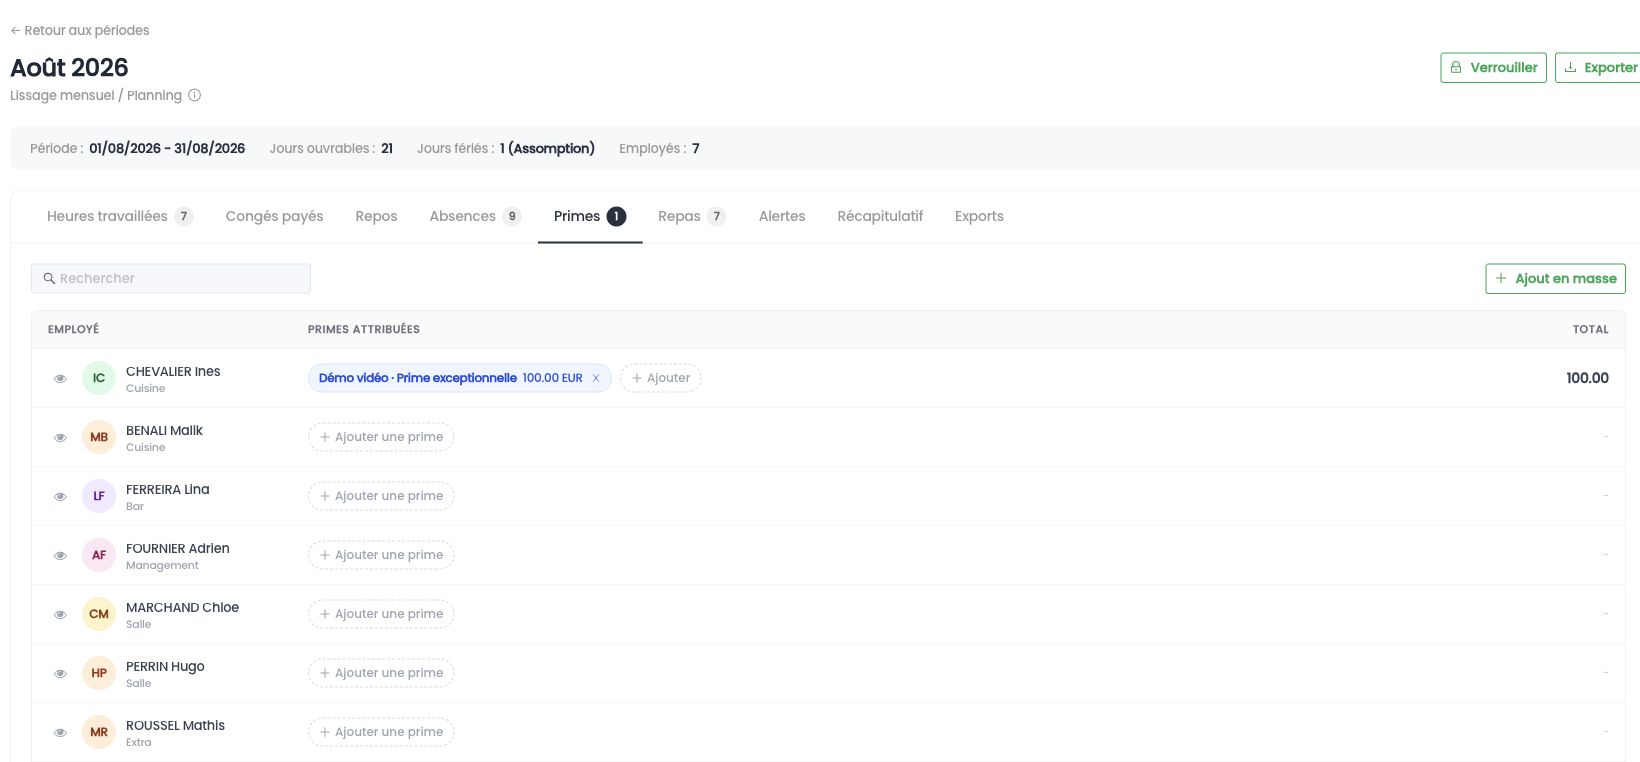Click the MR avatar for ROUSSEL Mathis
Screen dimensions: 1640x762
(99, 732)
